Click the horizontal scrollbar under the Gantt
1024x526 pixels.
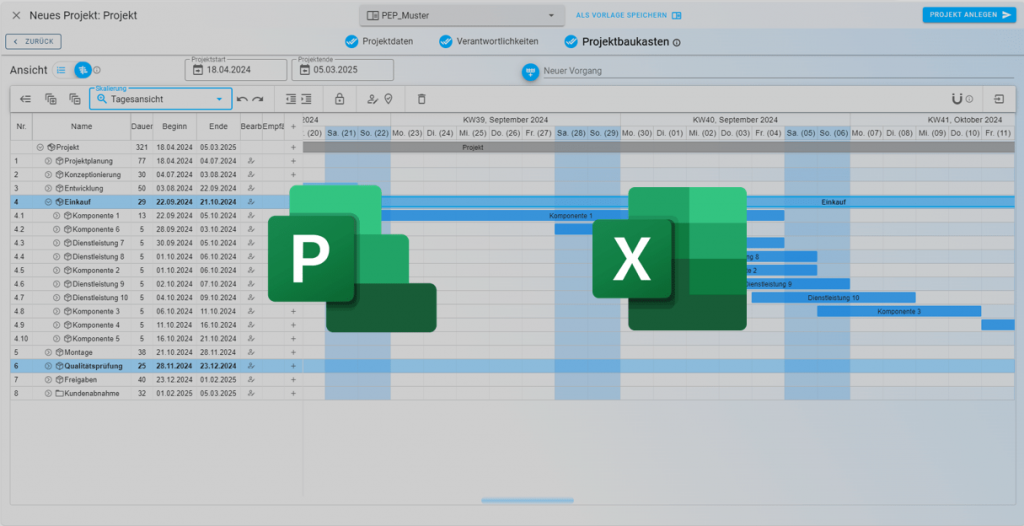(528, 501)
